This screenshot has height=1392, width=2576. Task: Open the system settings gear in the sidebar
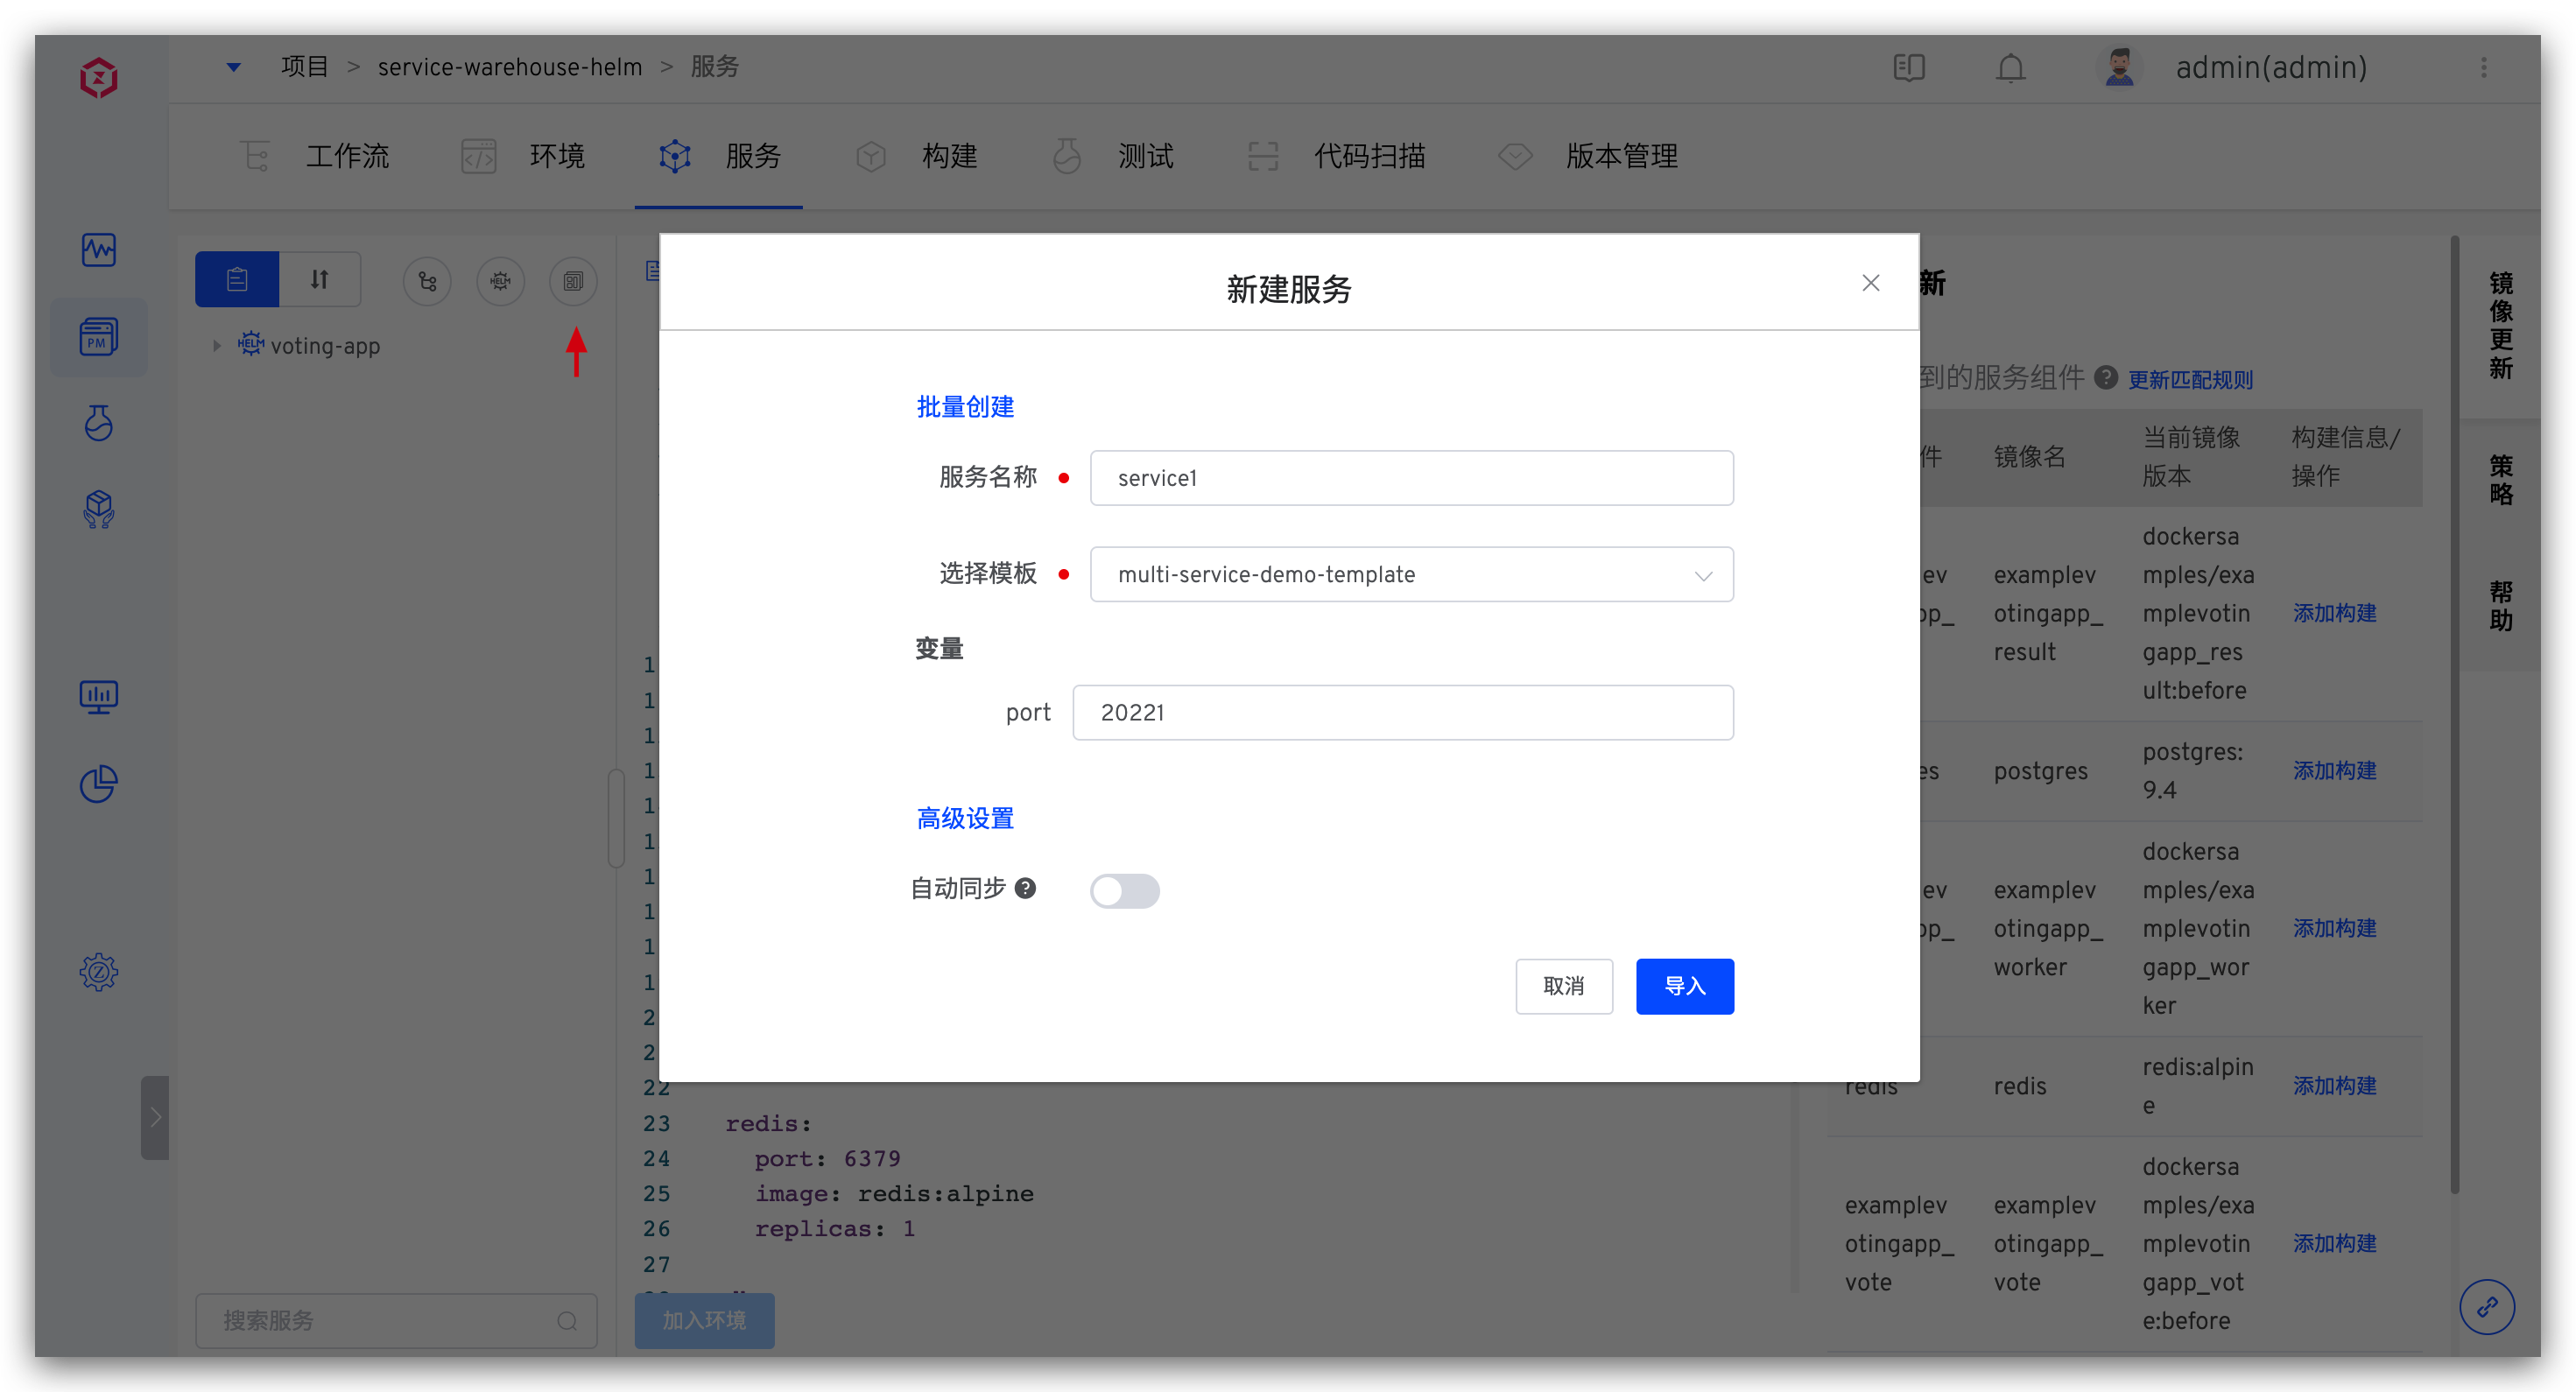click(x=98, y=971)
